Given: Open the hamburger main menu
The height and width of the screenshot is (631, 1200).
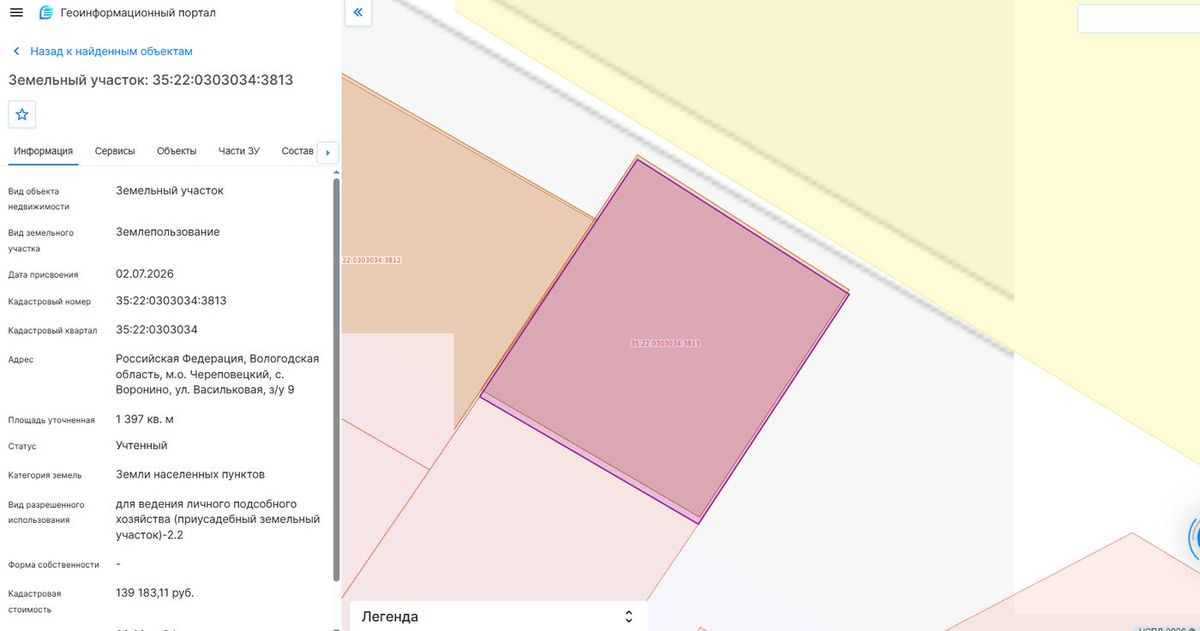Looking at the screenshot, I should tap(16, 12).
